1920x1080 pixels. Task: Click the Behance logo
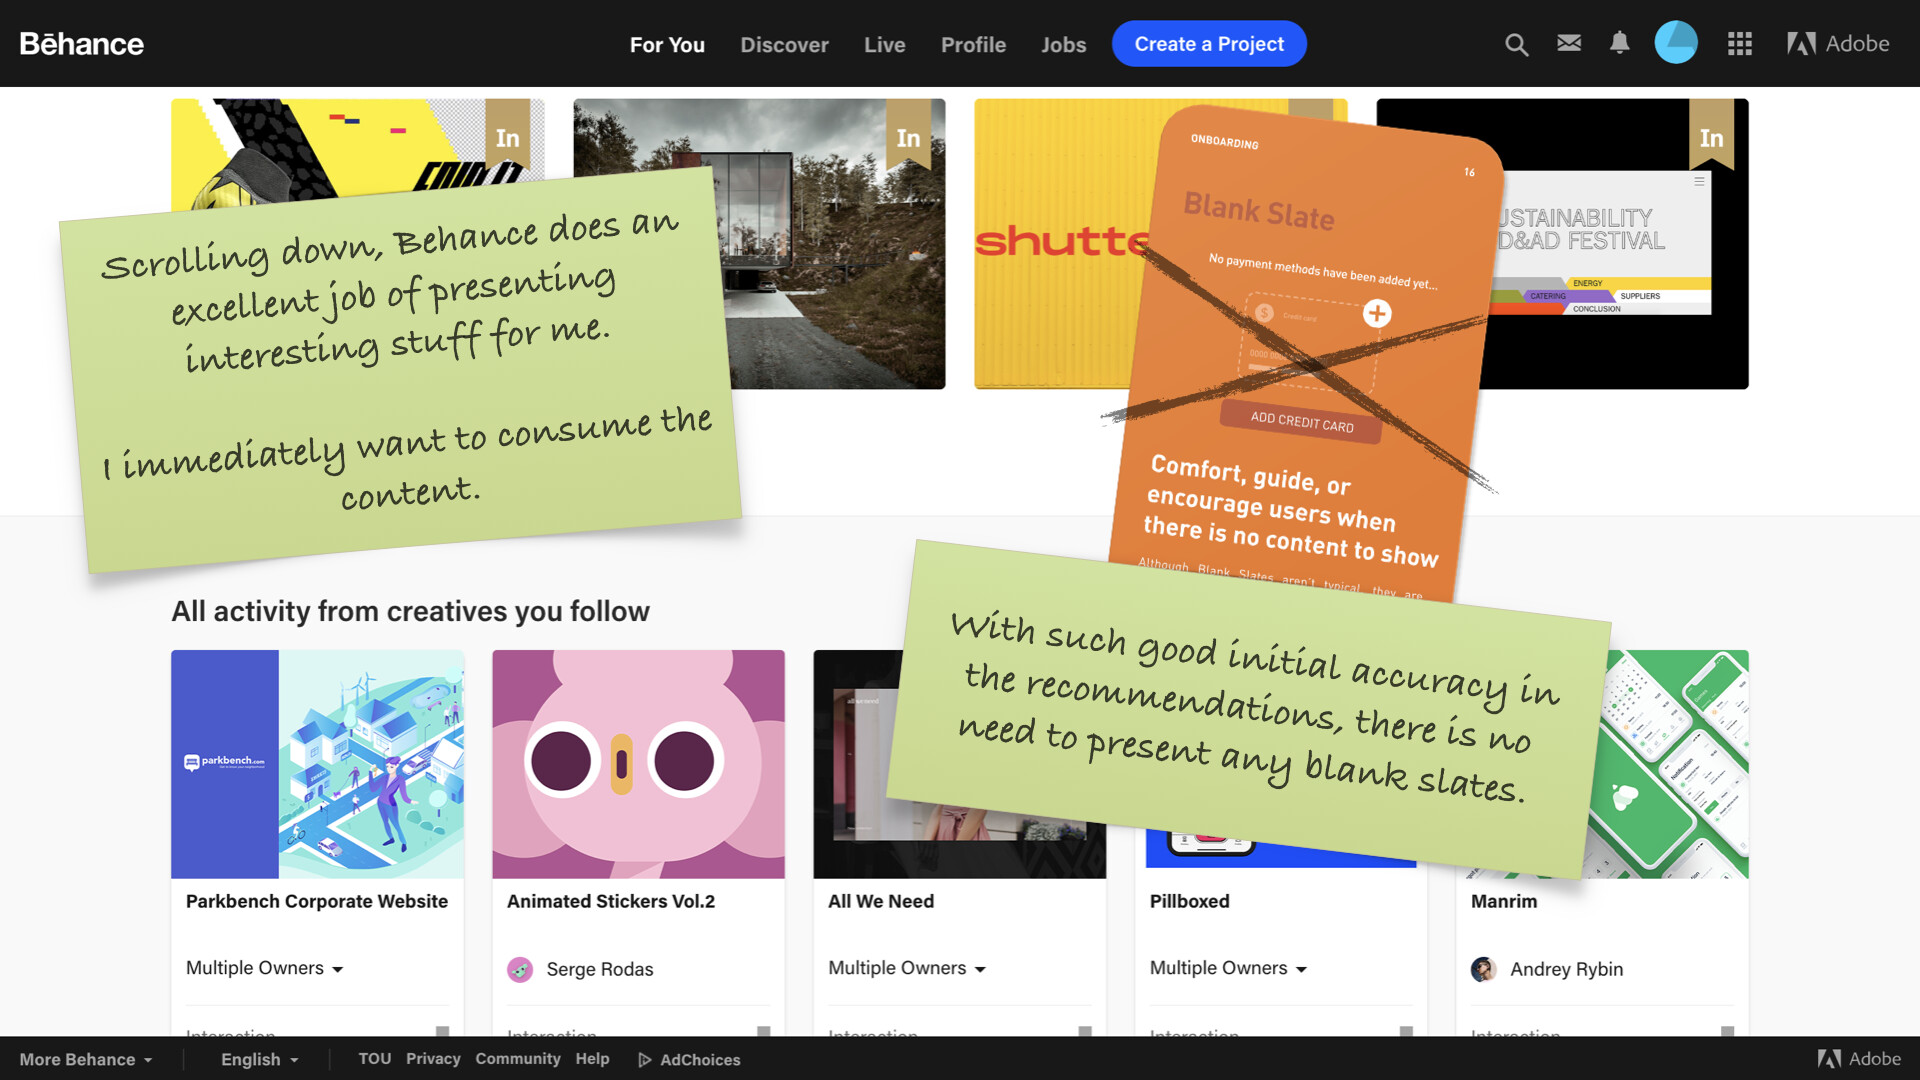click(x=82, y=44)
